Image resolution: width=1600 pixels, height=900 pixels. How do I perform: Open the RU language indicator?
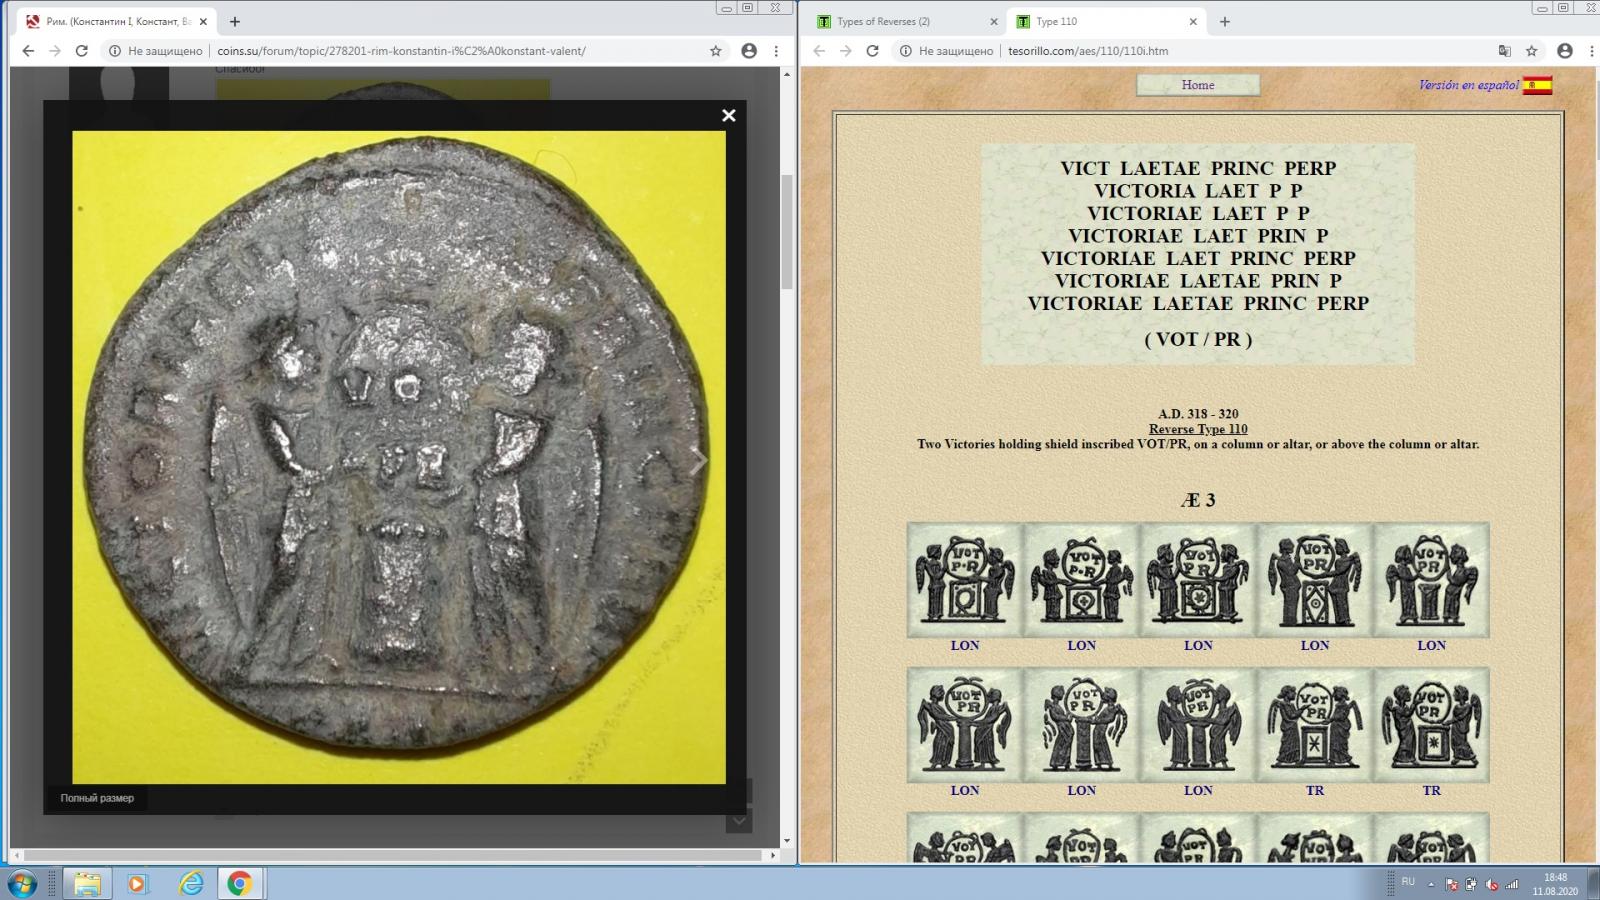click(x=1408, y=882)
